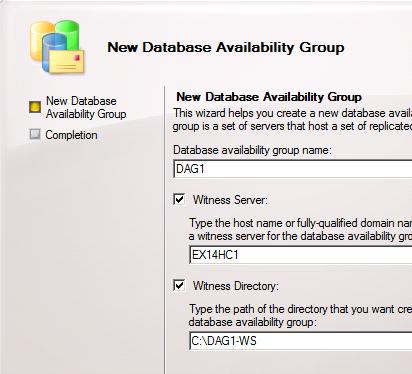The height and width of the screenshot is (374, 412).
Task: Uncheck the Witness Server checkbox
Action: pyautogui.click(x=179, y=200)
